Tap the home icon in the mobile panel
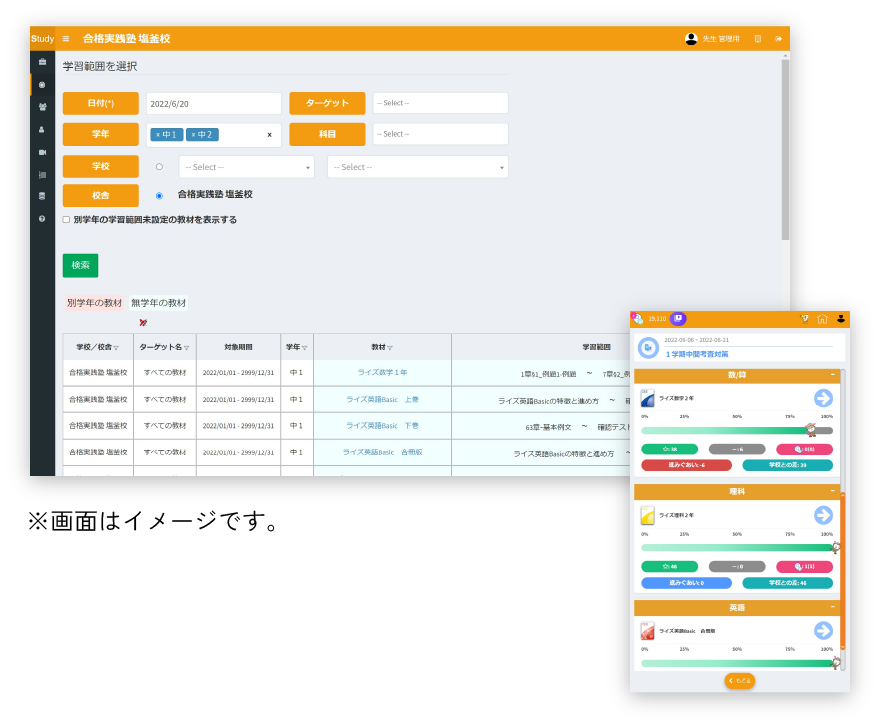The image size is (880, 726). [x=821, y=319]
